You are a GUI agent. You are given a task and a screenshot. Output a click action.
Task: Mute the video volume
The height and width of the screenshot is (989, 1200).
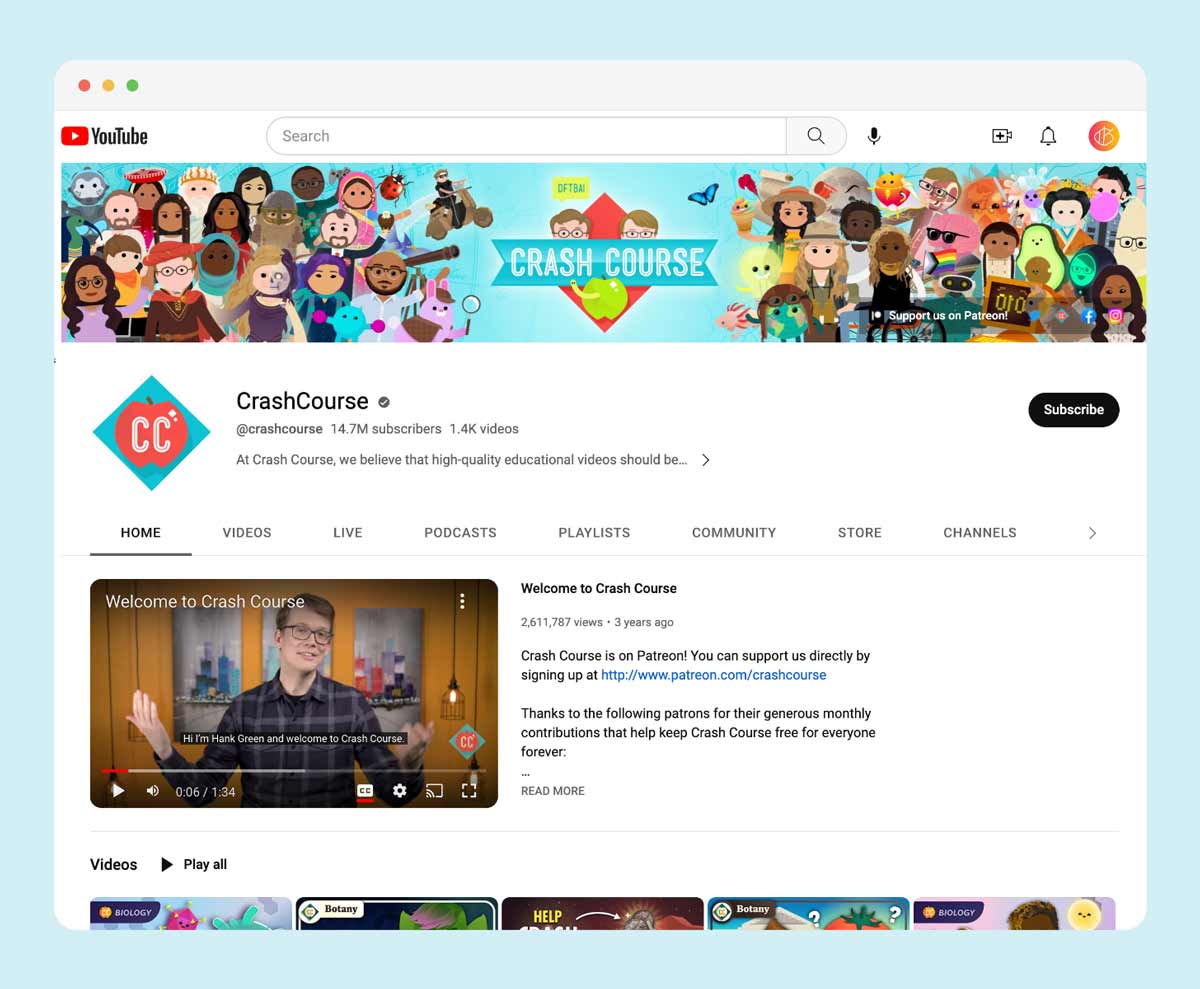(x=152, y=791)
